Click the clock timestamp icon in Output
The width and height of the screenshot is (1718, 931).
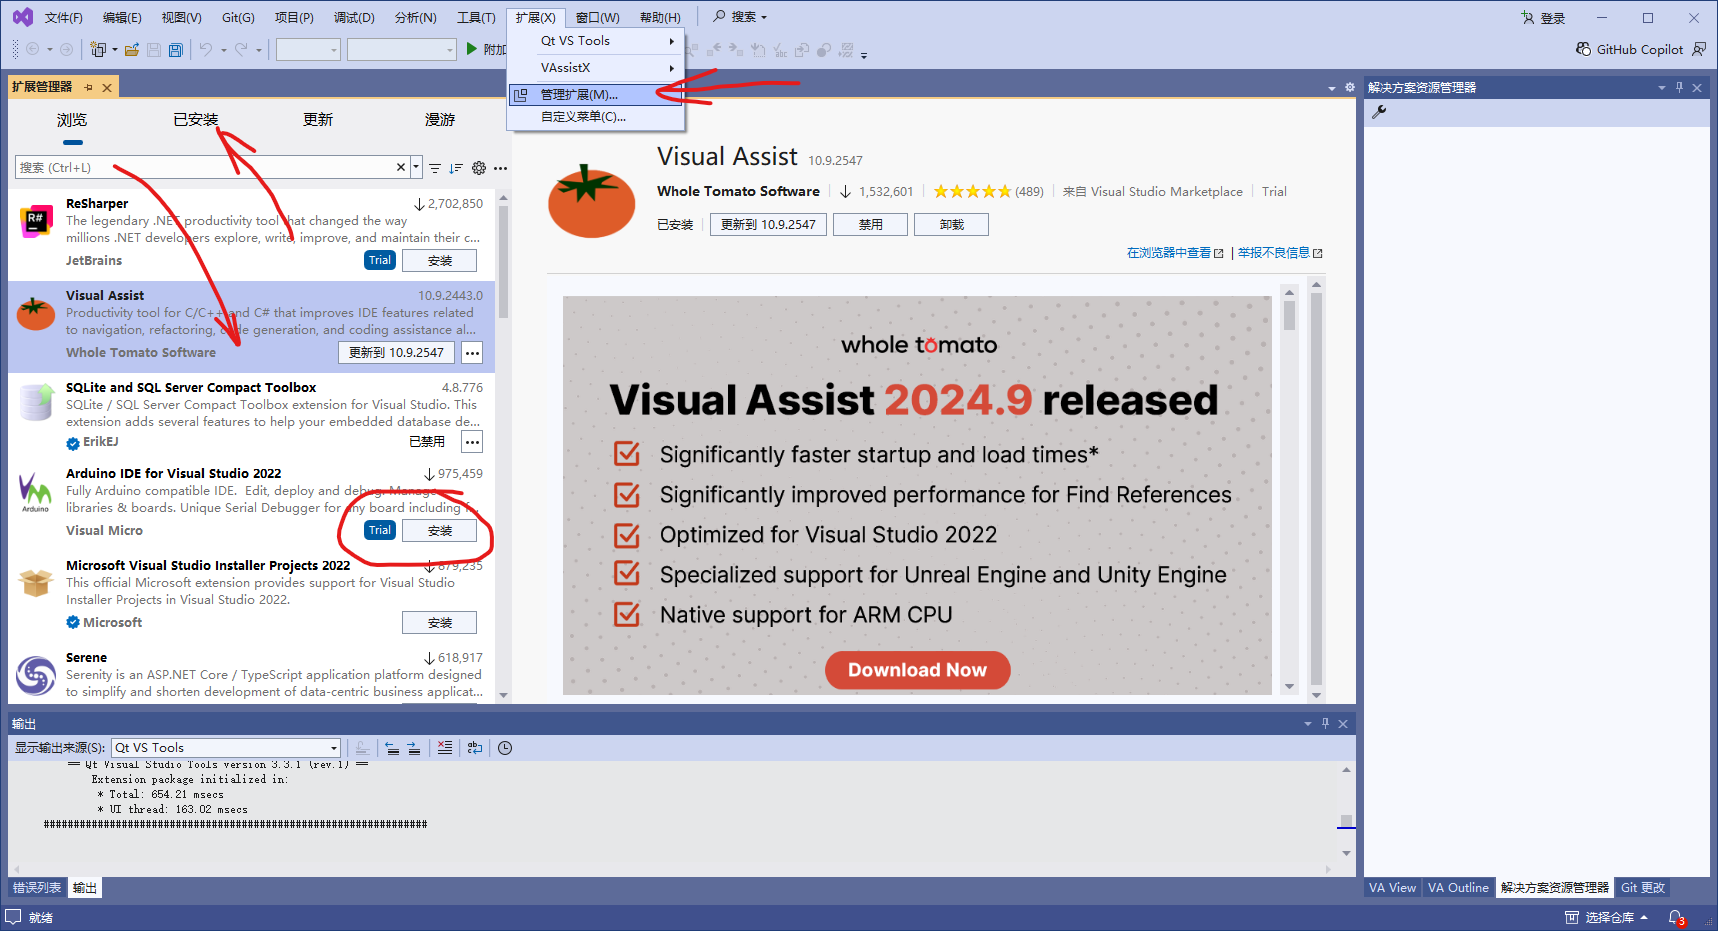tap(505, 747)
